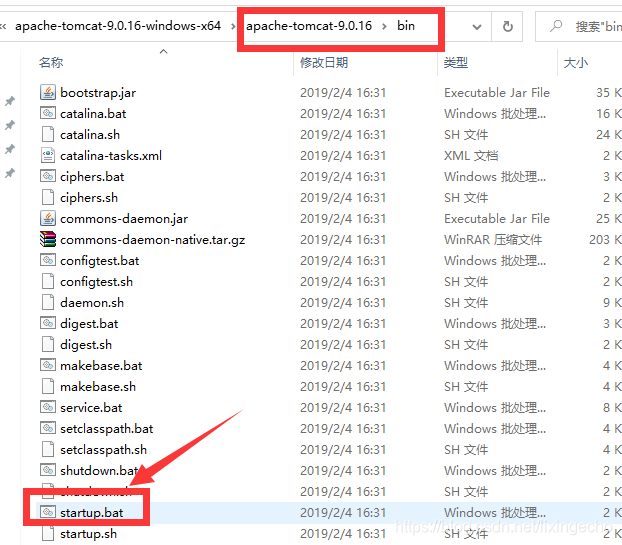This screenshot has height=545, width=622.
Task: Sort files by 大小 column header
Action: coord(576,62)
